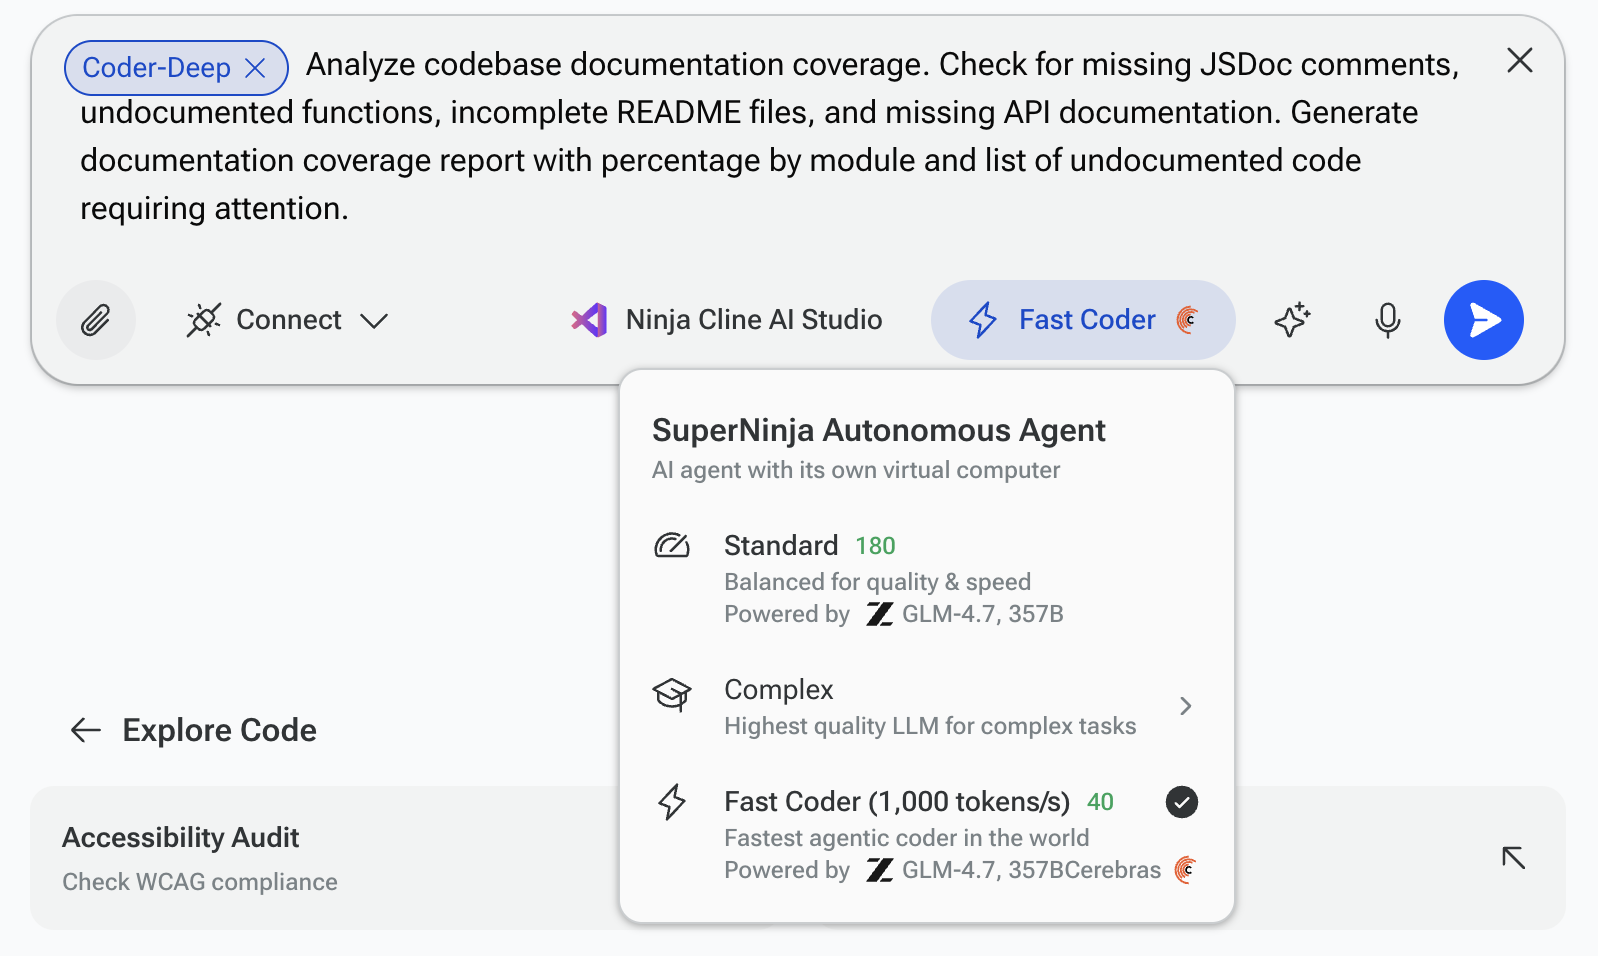Click the speedometer icon beside Standard
Screen dimensions: 1598x956
(x=672, y=546)
